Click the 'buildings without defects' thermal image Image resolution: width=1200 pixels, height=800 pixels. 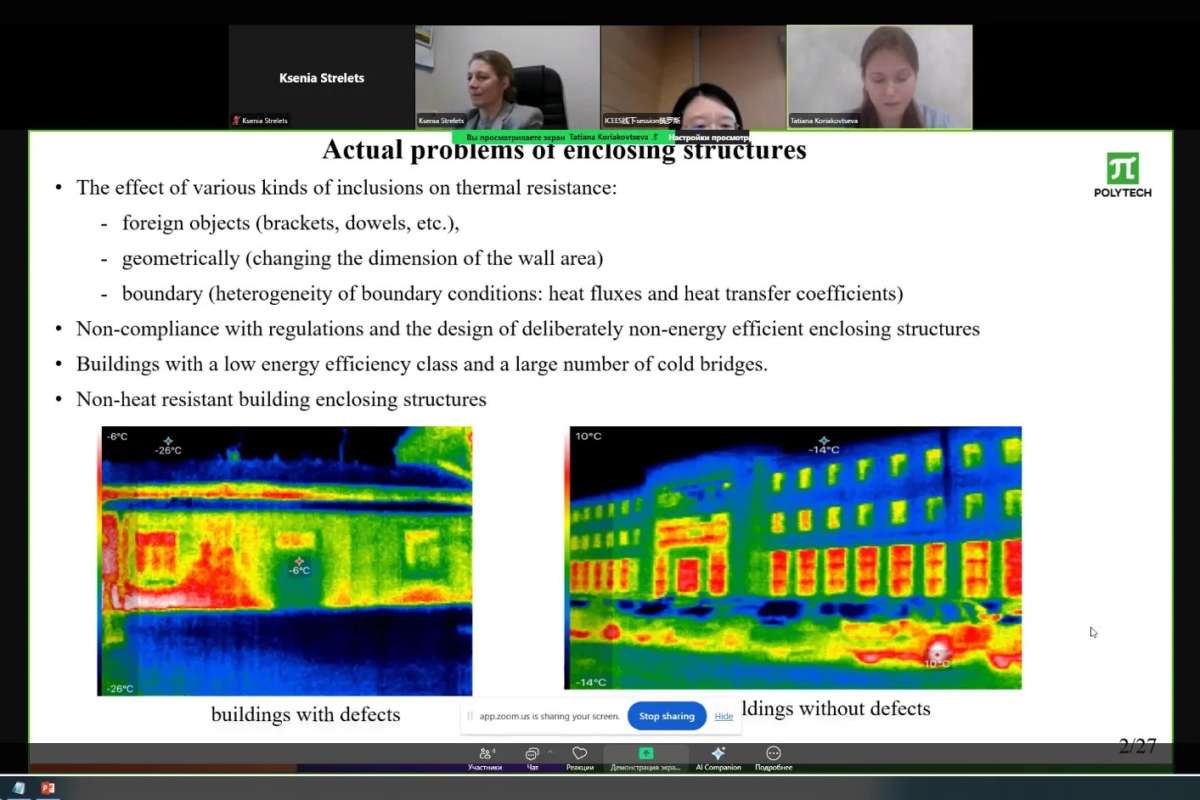795,557
